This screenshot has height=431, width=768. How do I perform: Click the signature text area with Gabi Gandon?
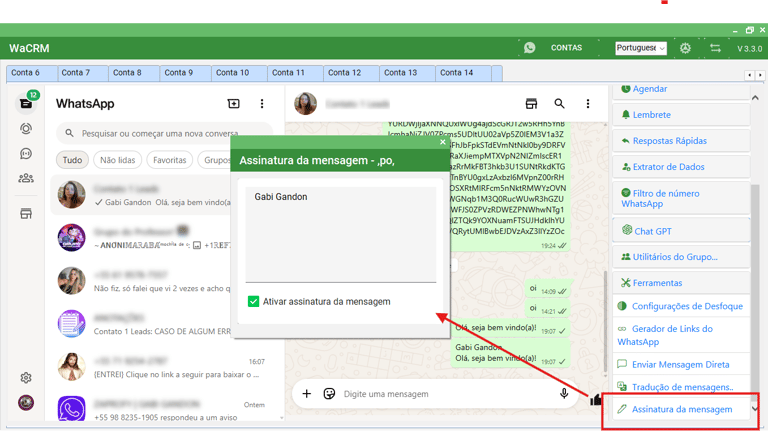click(x=340, y=234)
